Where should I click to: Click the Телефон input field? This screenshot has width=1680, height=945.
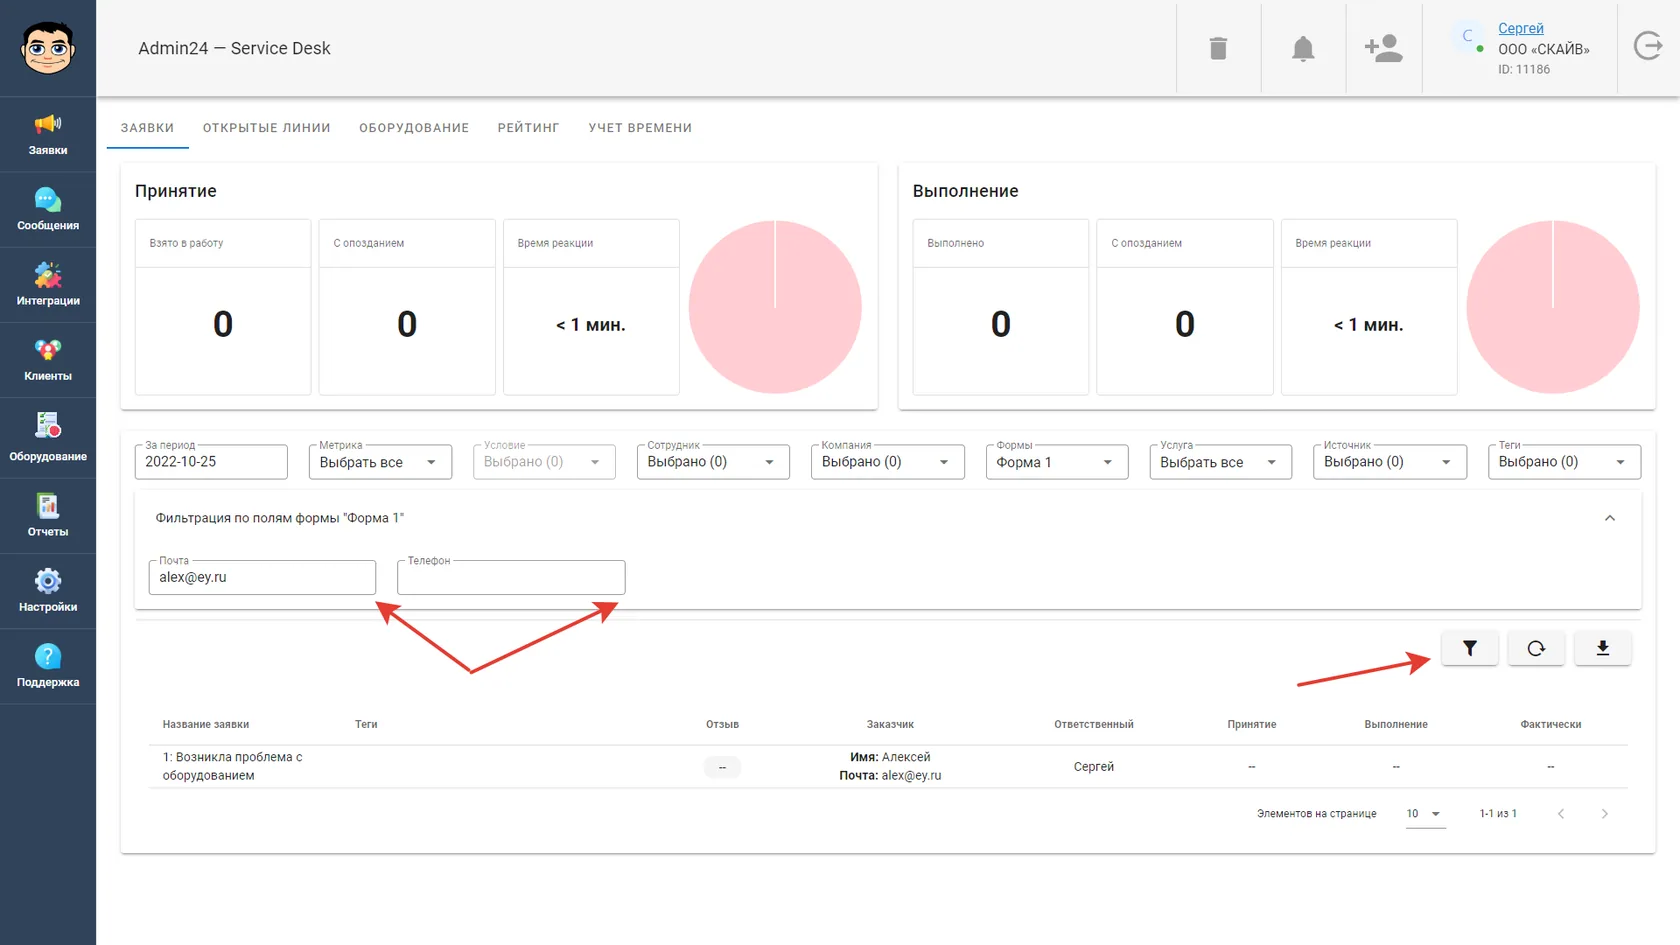point(511,577)
